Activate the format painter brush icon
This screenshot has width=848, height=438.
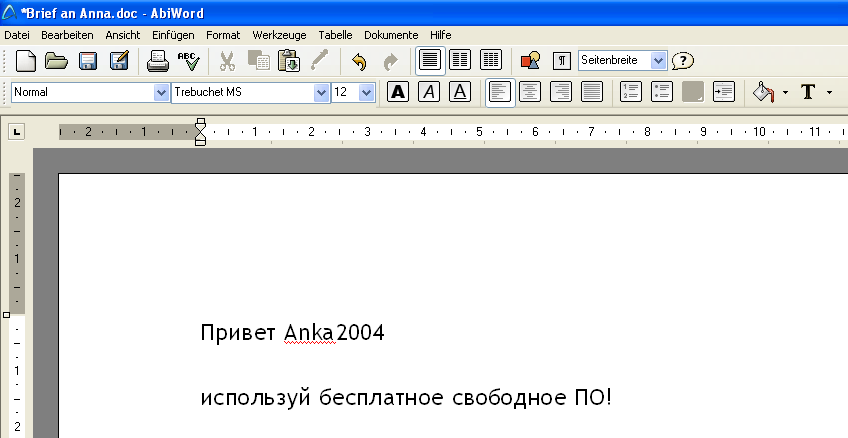click(x=320, y=61)
